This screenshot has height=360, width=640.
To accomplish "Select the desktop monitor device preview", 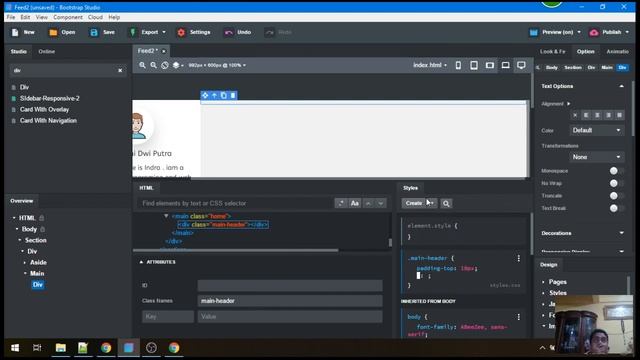I will point(521,65).
